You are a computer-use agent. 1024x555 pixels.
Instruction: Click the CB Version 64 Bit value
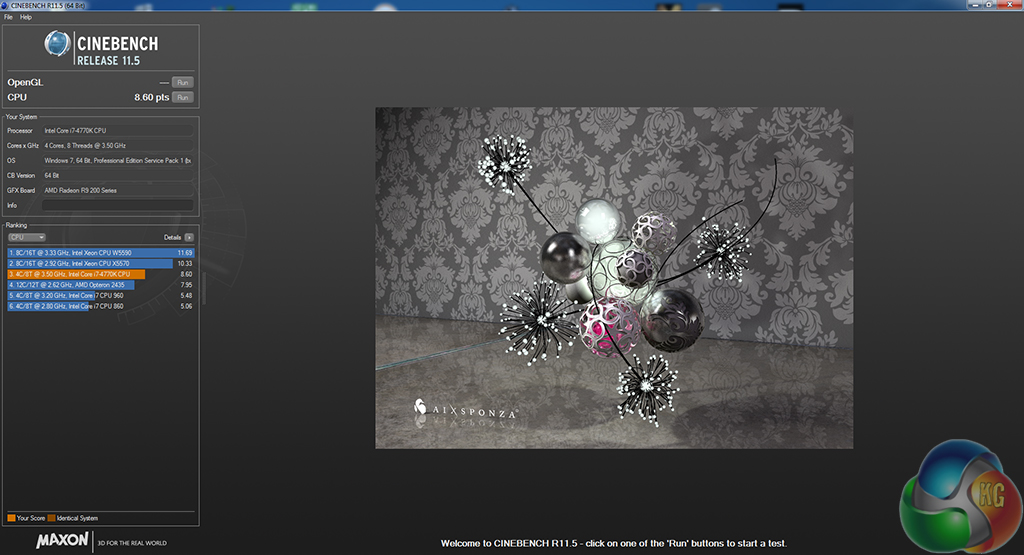(x=118, y=176)
